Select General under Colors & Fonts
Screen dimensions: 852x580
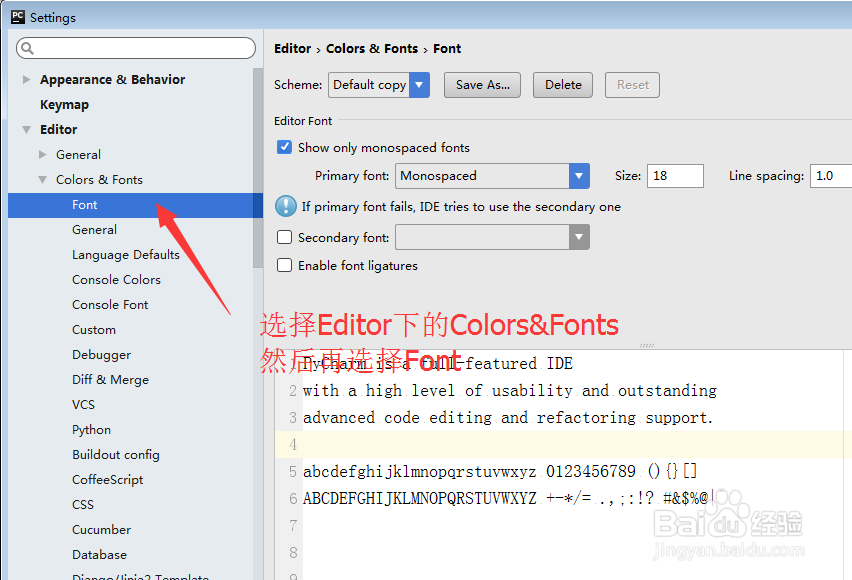pos(95,230)
